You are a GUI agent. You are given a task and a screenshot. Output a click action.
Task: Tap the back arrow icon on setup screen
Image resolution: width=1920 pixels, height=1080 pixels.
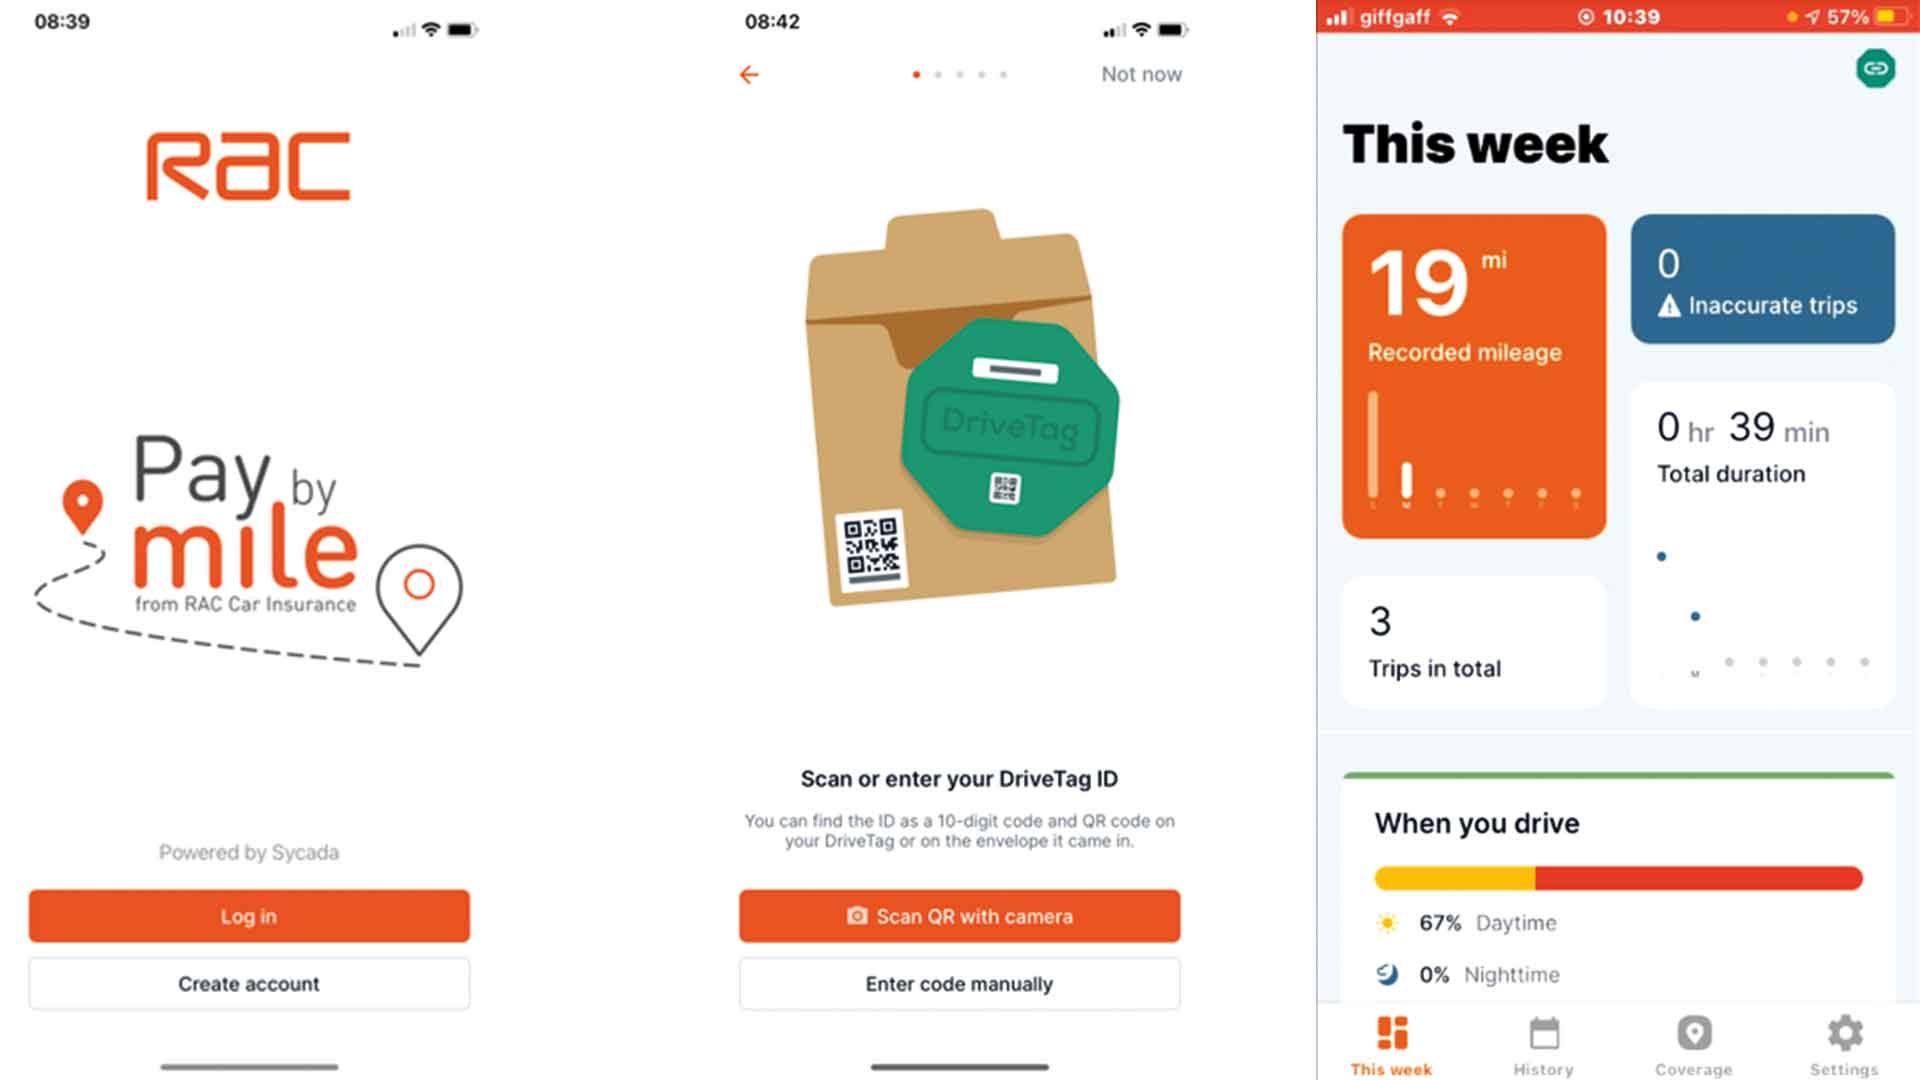point(750,74)
